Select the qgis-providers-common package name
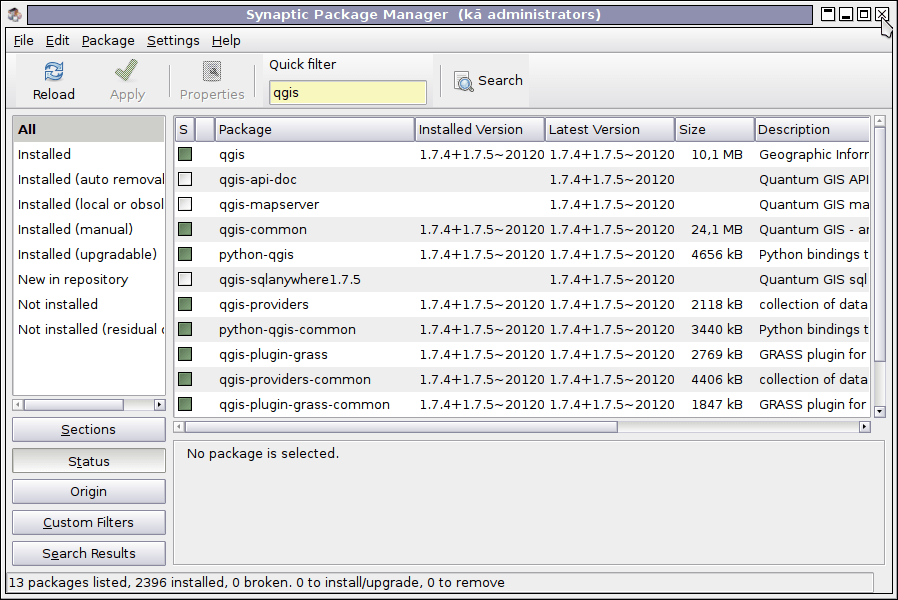The width and height of the screenshot is (898, 600). tap(294, 380)
